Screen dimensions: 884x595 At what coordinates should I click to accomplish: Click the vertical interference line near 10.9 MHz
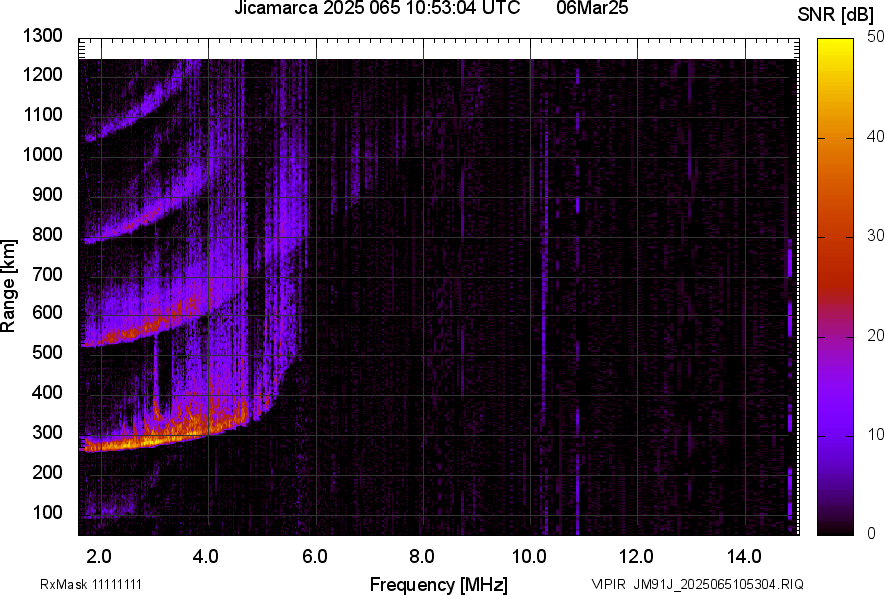[x=577, y=300]
